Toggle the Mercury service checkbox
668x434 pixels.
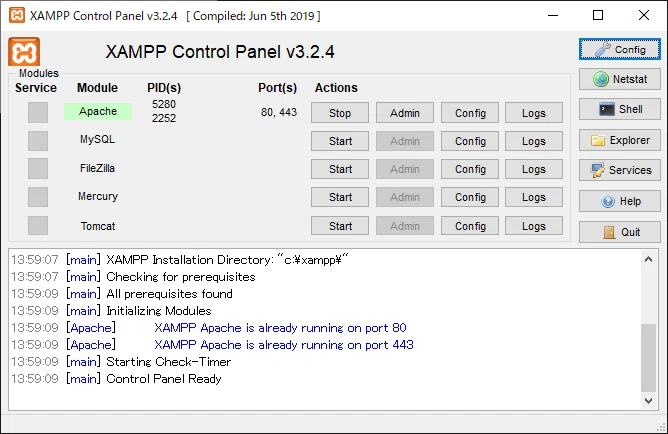pyautogui.click(x=38, y=197)
